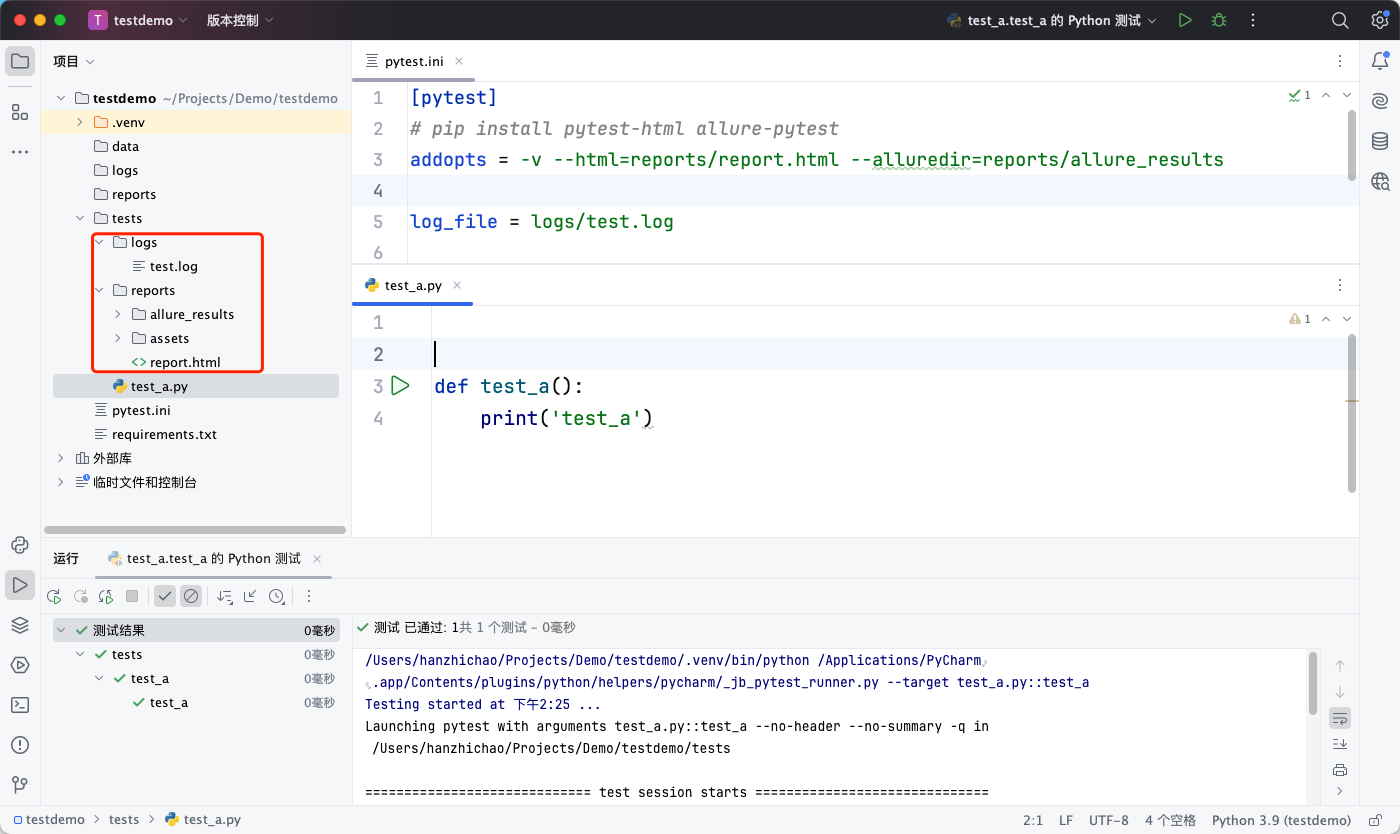Expand the assets folder

click(x=118, y=338)
